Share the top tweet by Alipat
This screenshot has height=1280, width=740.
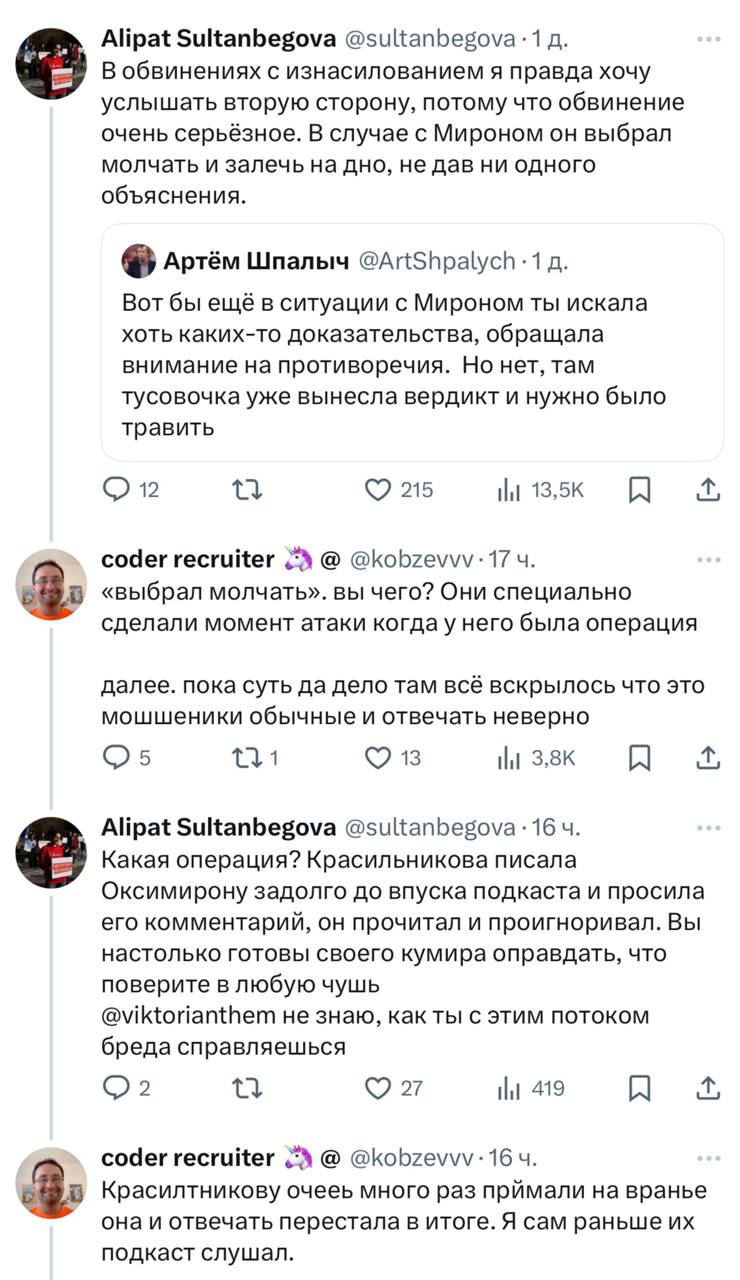[x=707, y=489]
